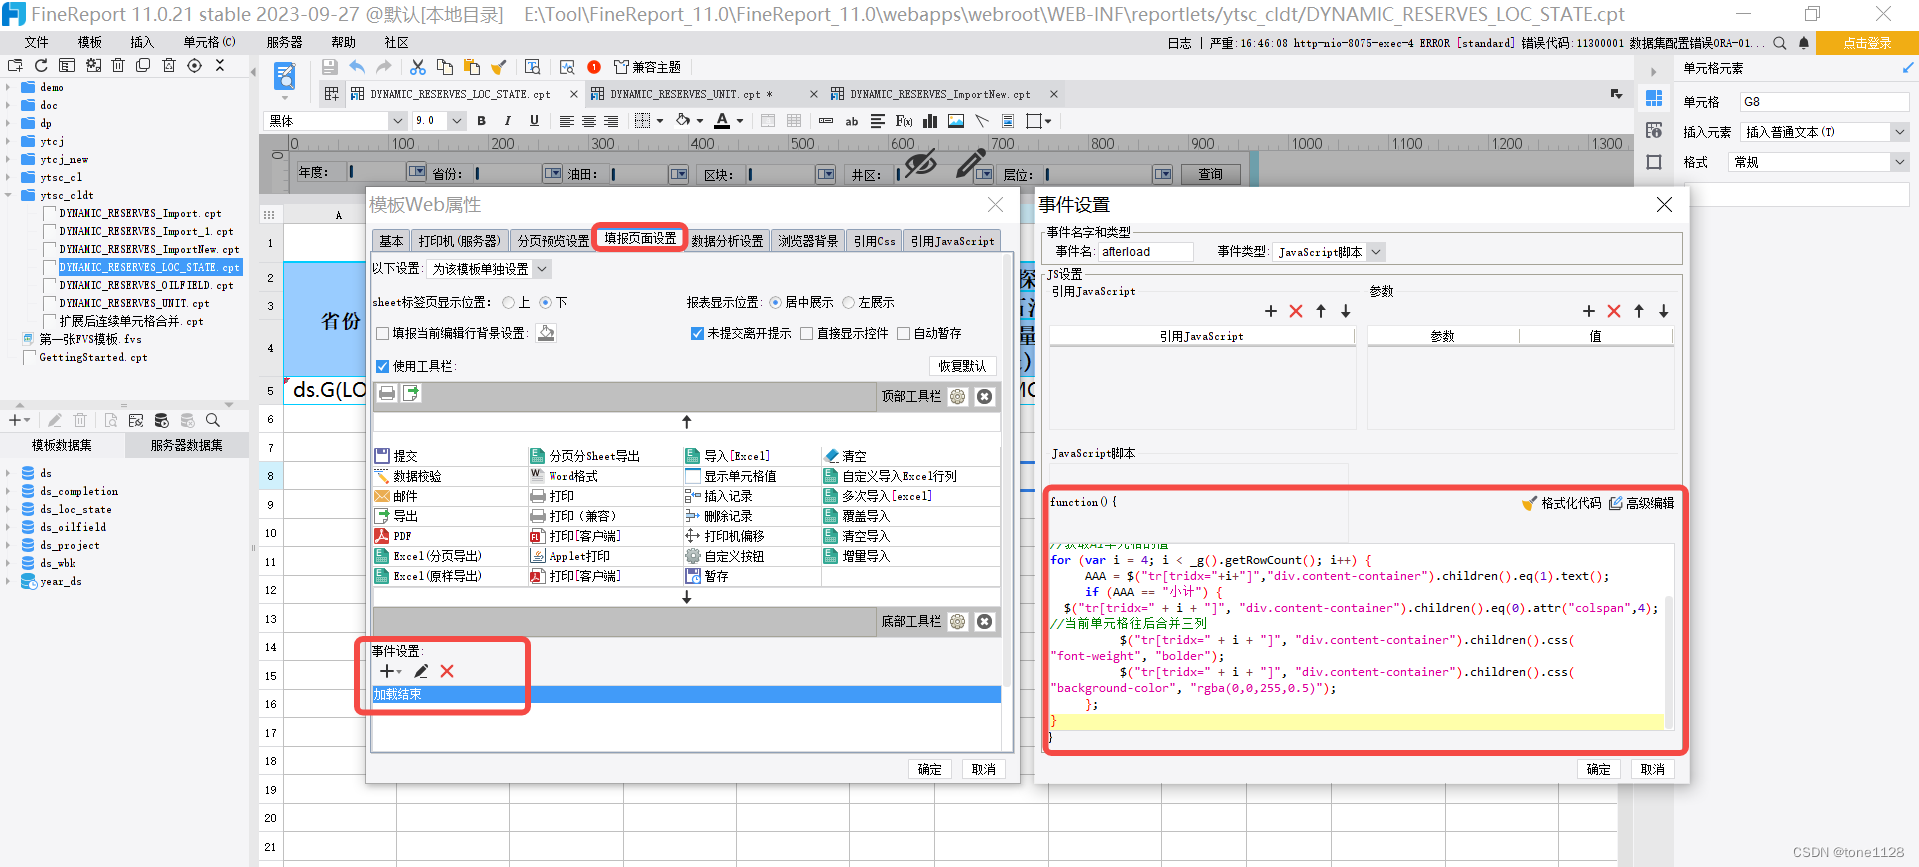Image resolution: width=1919 pixels, height=867 pixels.
Task: Select sheet tab position 下 radio
Action: 545,302
